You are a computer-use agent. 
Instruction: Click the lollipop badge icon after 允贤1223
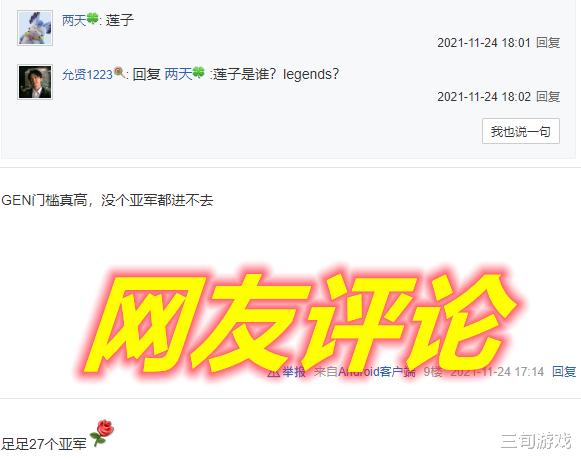click(119, 72)
